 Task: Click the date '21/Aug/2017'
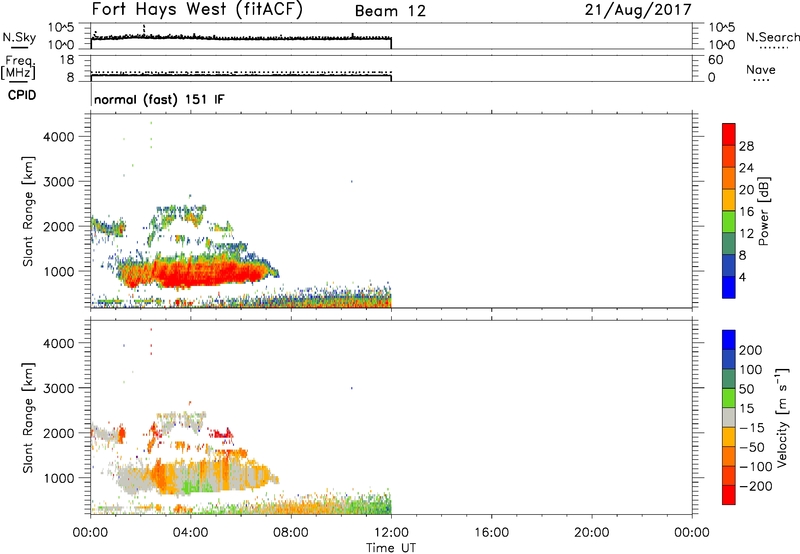tap(638, 10)
